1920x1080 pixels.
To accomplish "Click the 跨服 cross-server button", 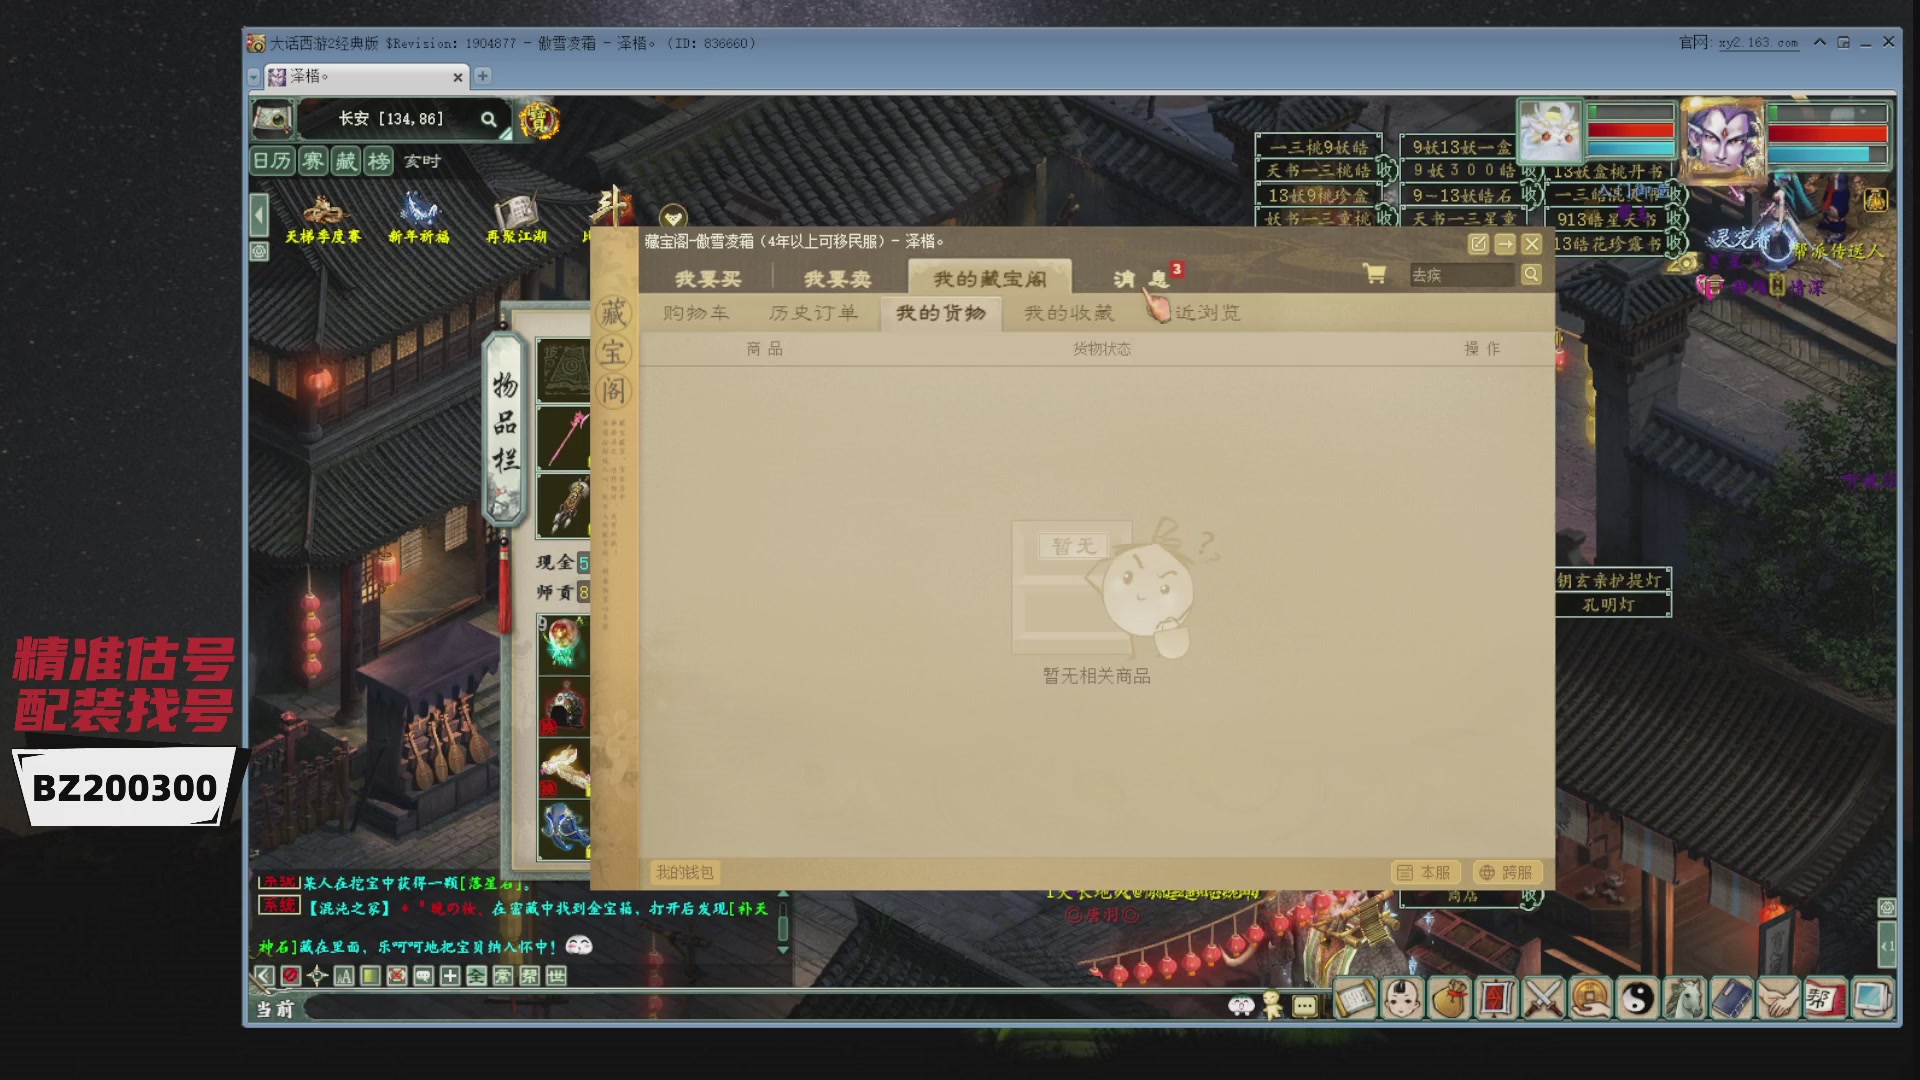I will (x=1506, y=872).
